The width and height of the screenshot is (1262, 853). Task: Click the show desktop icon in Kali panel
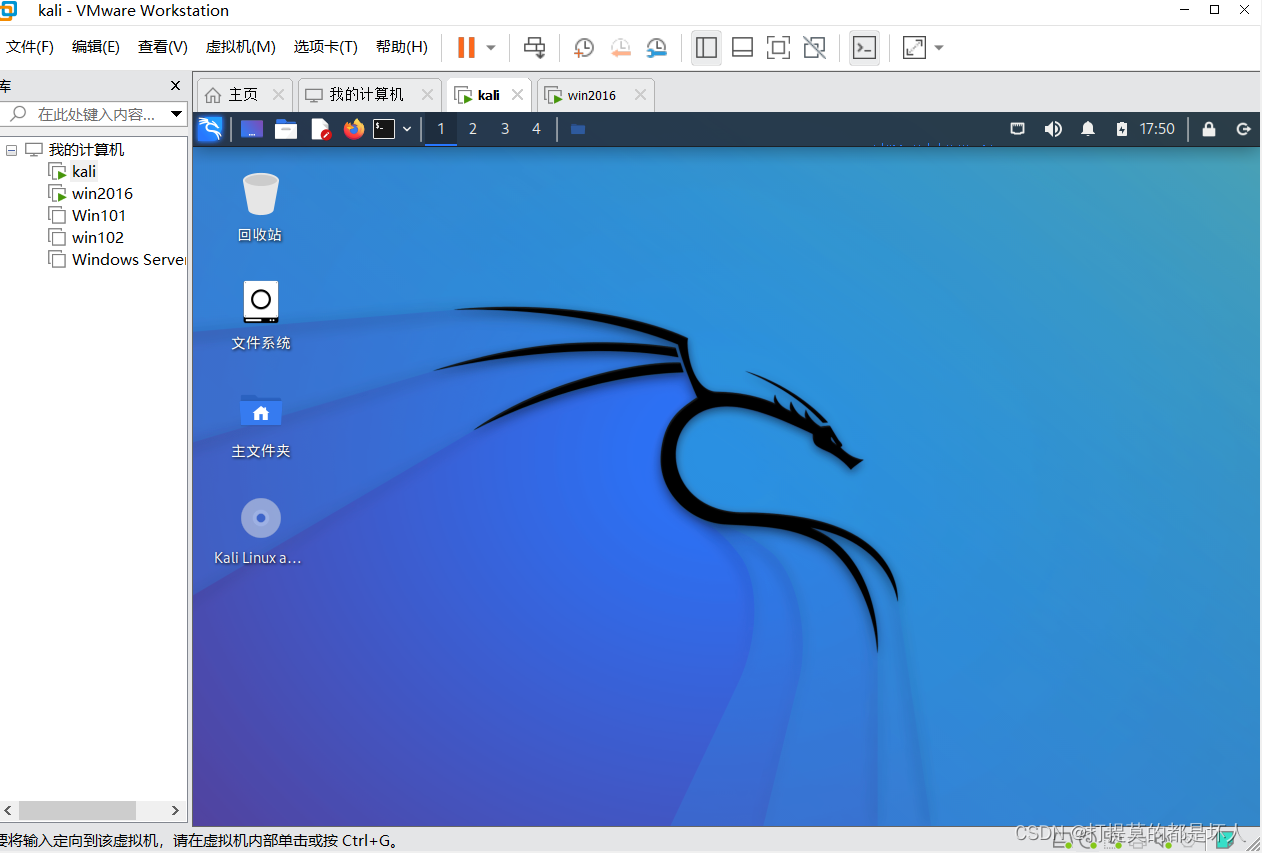point(252,129)
